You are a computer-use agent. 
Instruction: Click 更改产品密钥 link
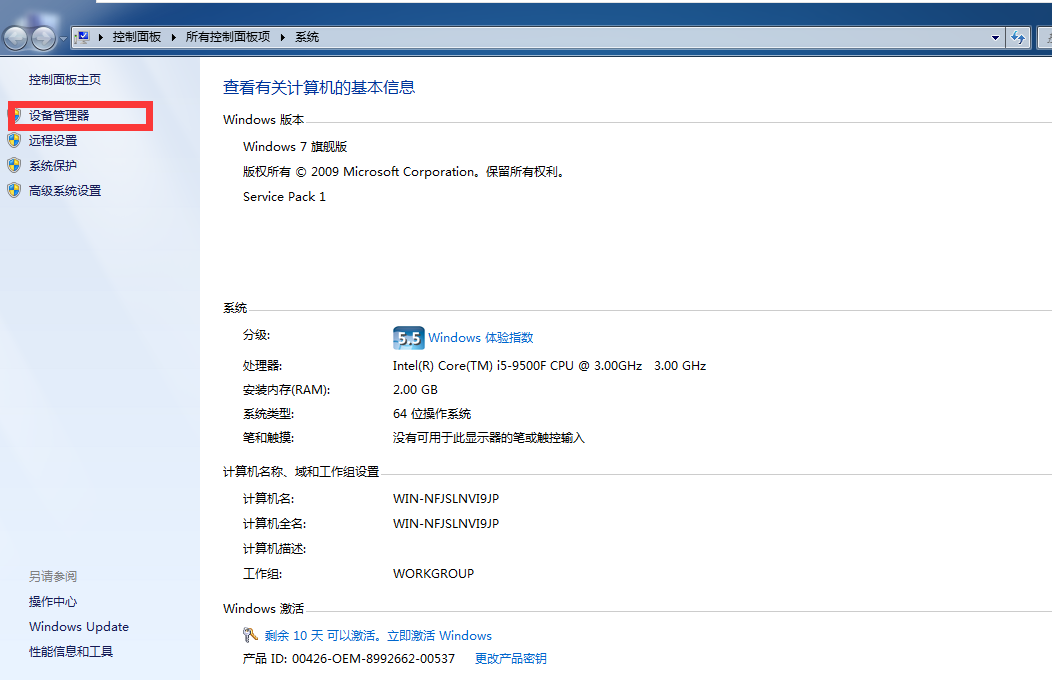(510, 659)
